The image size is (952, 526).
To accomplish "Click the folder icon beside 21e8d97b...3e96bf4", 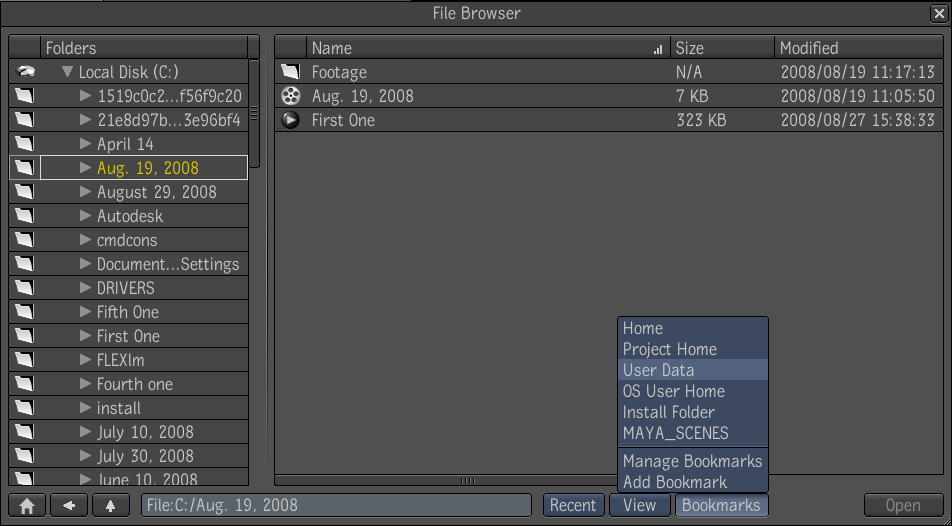I will click(x=24, y=120).
